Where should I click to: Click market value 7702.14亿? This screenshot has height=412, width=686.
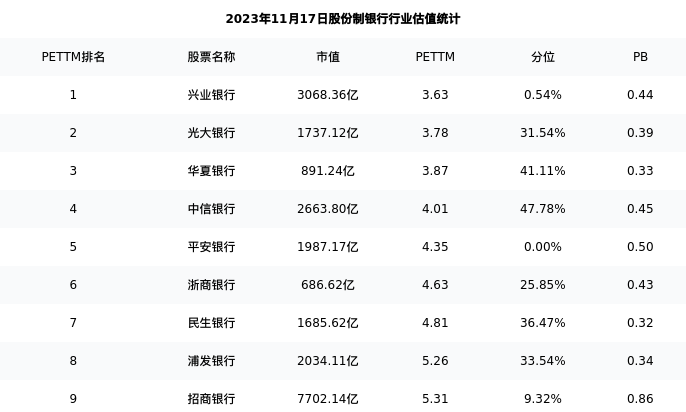[x=328, y=399]
